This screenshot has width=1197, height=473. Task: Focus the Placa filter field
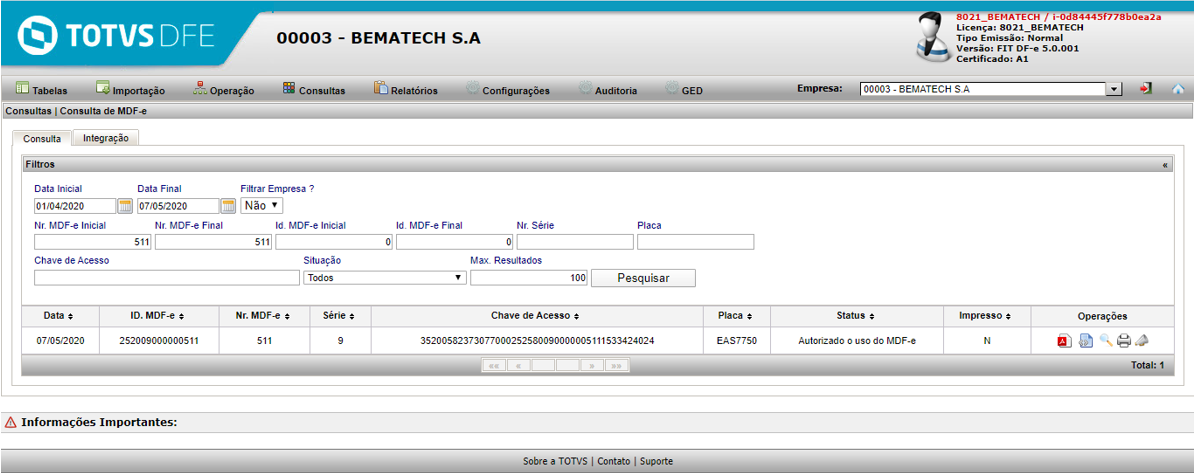[x=696, y=242]
